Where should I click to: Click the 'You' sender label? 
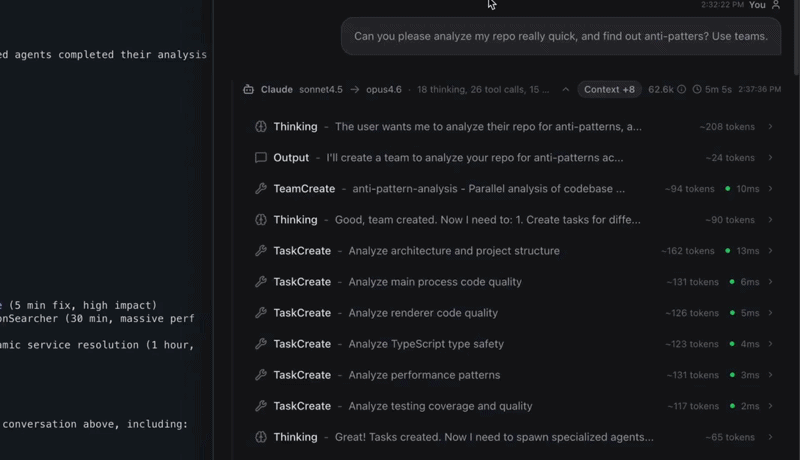(x=757, y=5)
